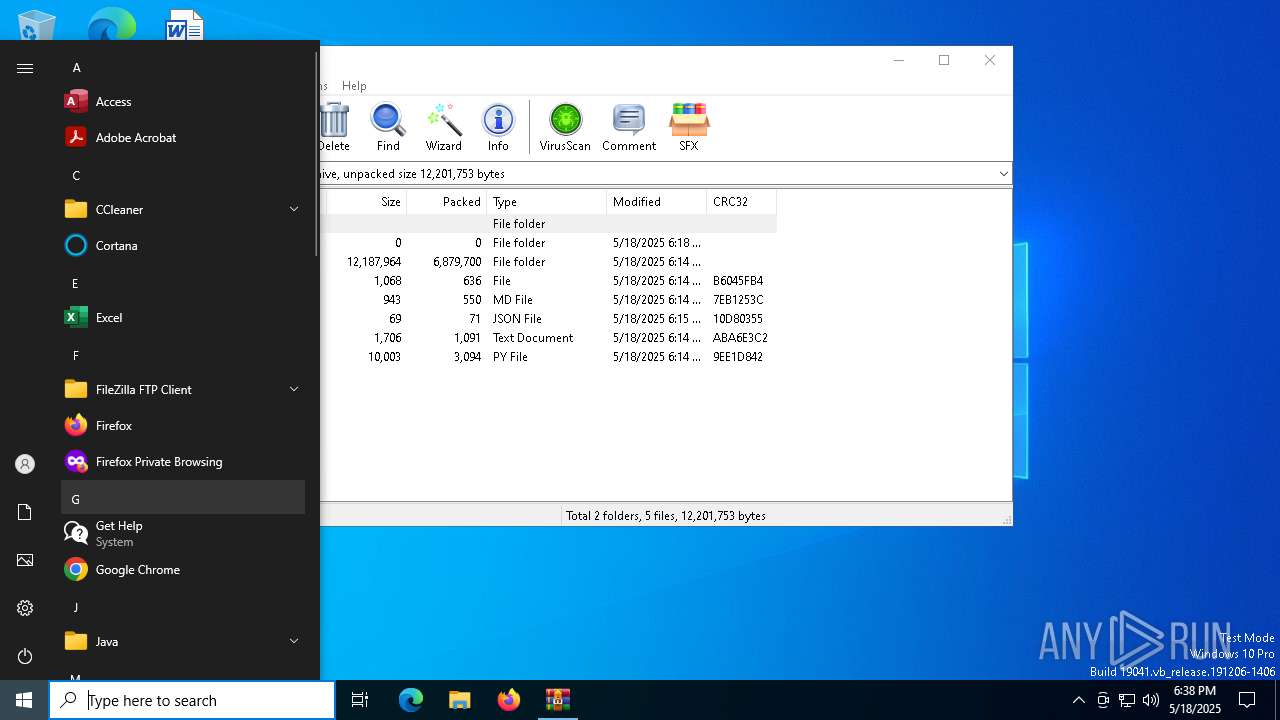Viewport: 1280px width, 720px height.
Task: Create SFX self-extracting archive
Action: pyautogui.click(x=689, y=127)
